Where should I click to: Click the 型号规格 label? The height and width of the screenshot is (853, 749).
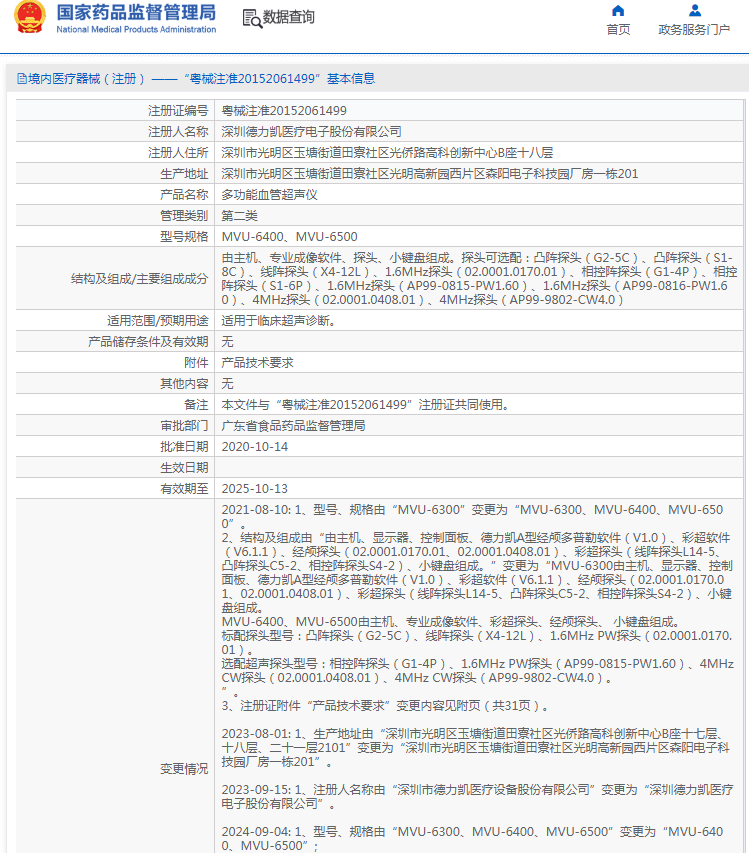tap(184, 237)
